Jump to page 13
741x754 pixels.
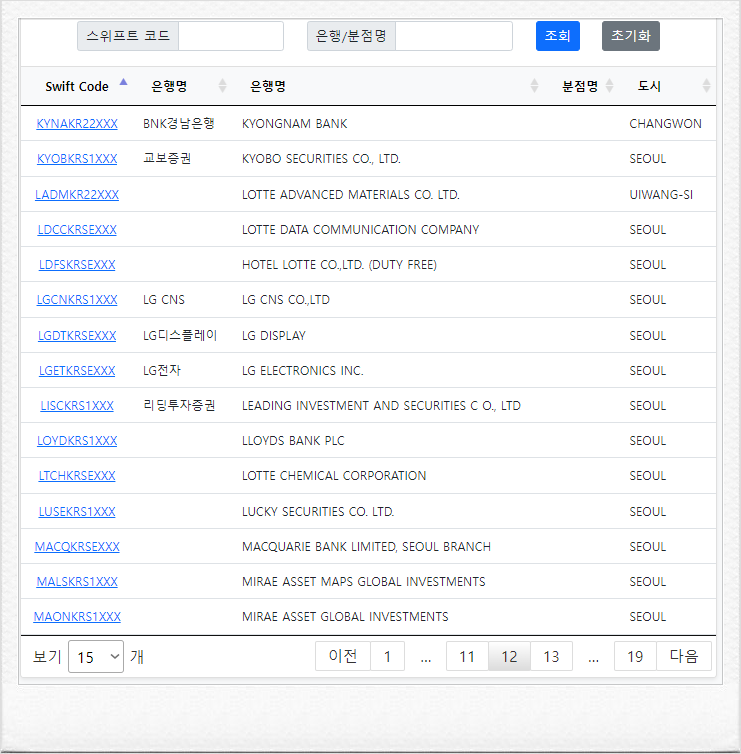tap(551, 656)
